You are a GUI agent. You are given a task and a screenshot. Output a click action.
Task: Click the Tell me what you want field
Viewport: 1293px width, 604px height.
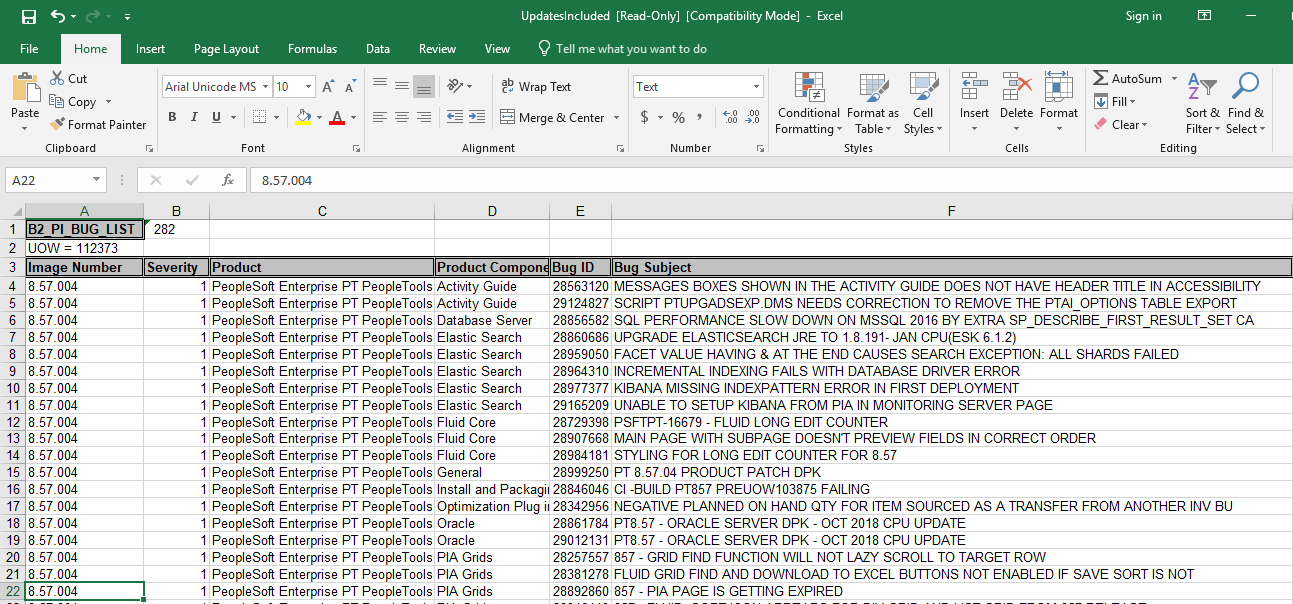click(631, 49)
